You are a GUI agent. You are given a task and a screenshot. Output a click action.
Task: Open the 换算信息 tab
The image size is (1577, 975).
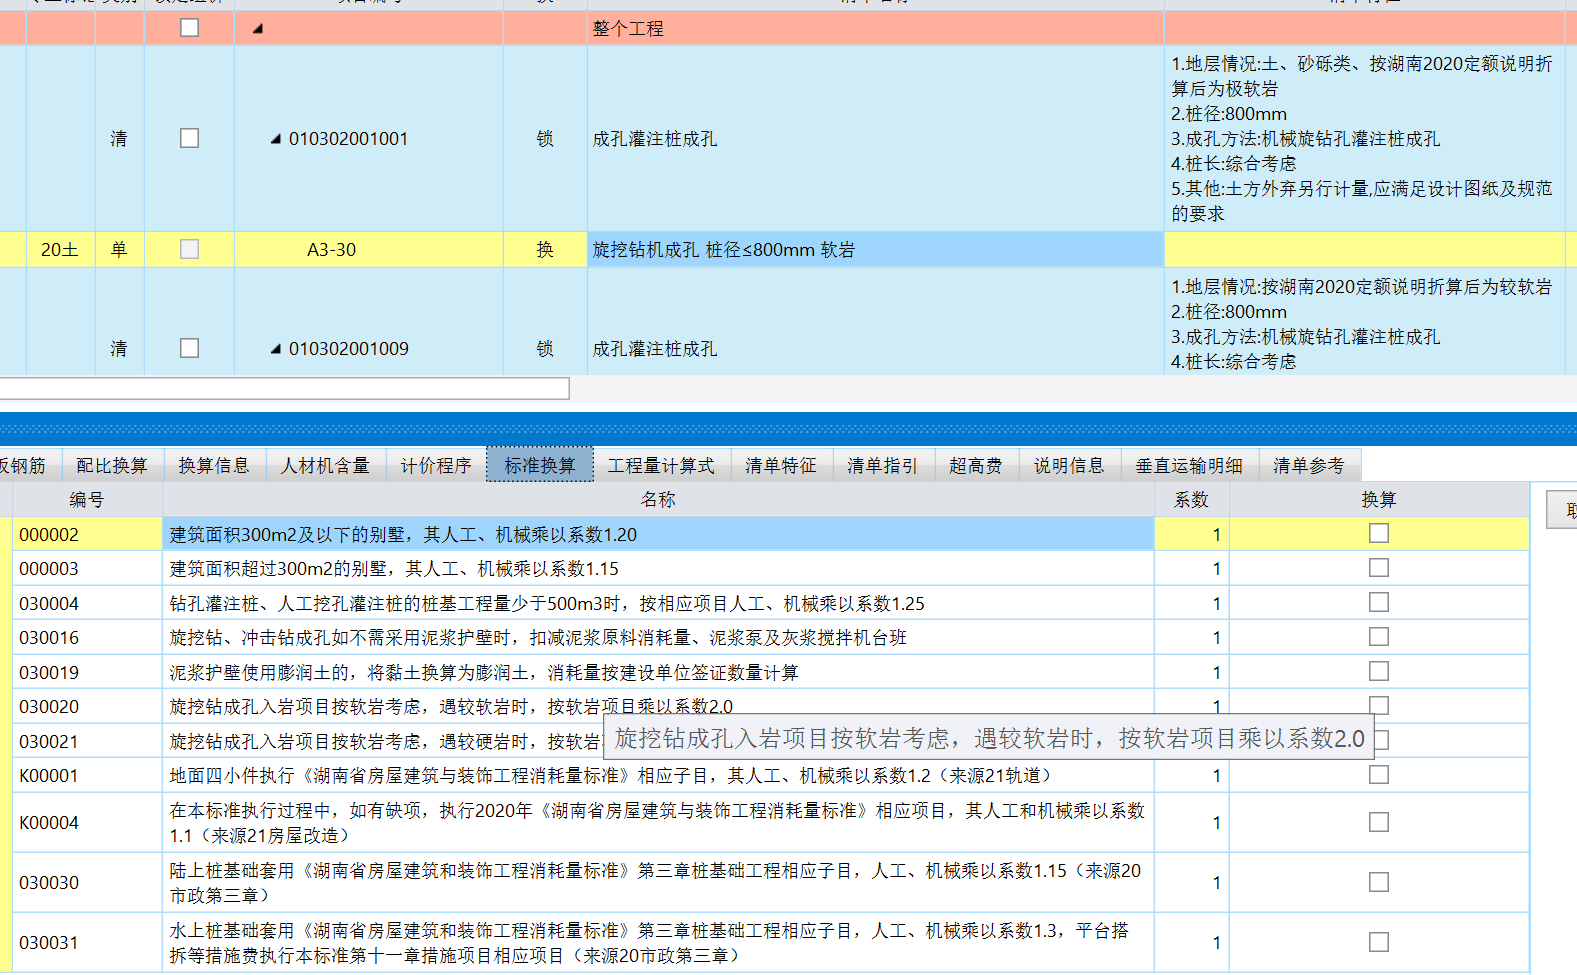click(214, 465)
